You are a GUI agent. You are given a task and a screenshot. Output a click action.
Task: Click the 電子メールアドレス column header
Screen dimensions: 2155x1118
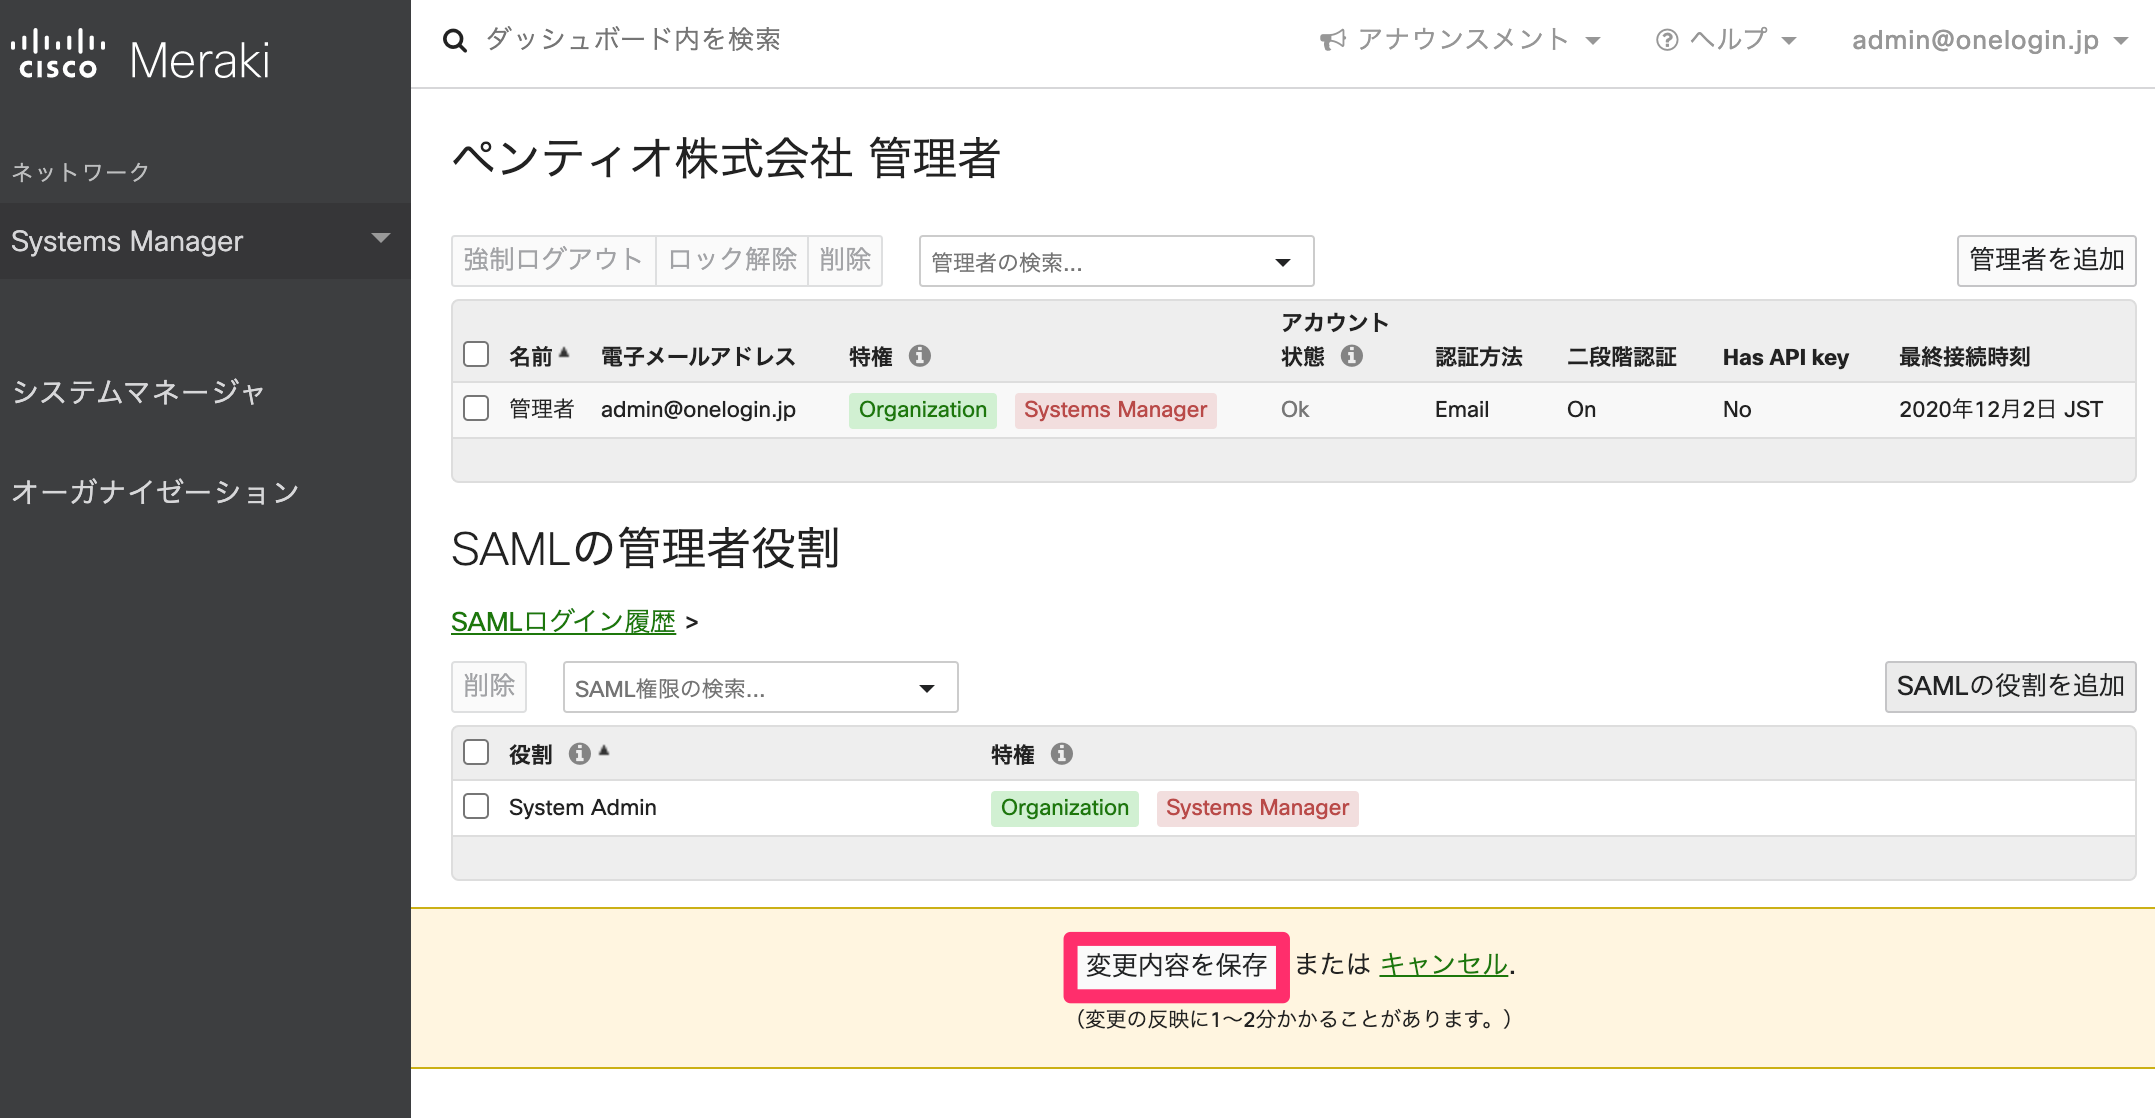point(698,357)
